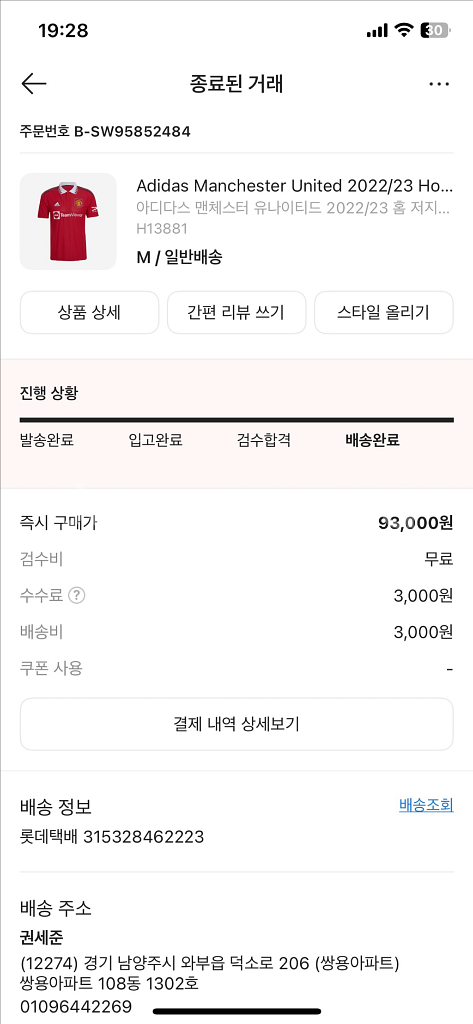This screenshot has height=1024, width=473.
Task: Click the 스타일 올리기 button
Action: tap(383, 313)
